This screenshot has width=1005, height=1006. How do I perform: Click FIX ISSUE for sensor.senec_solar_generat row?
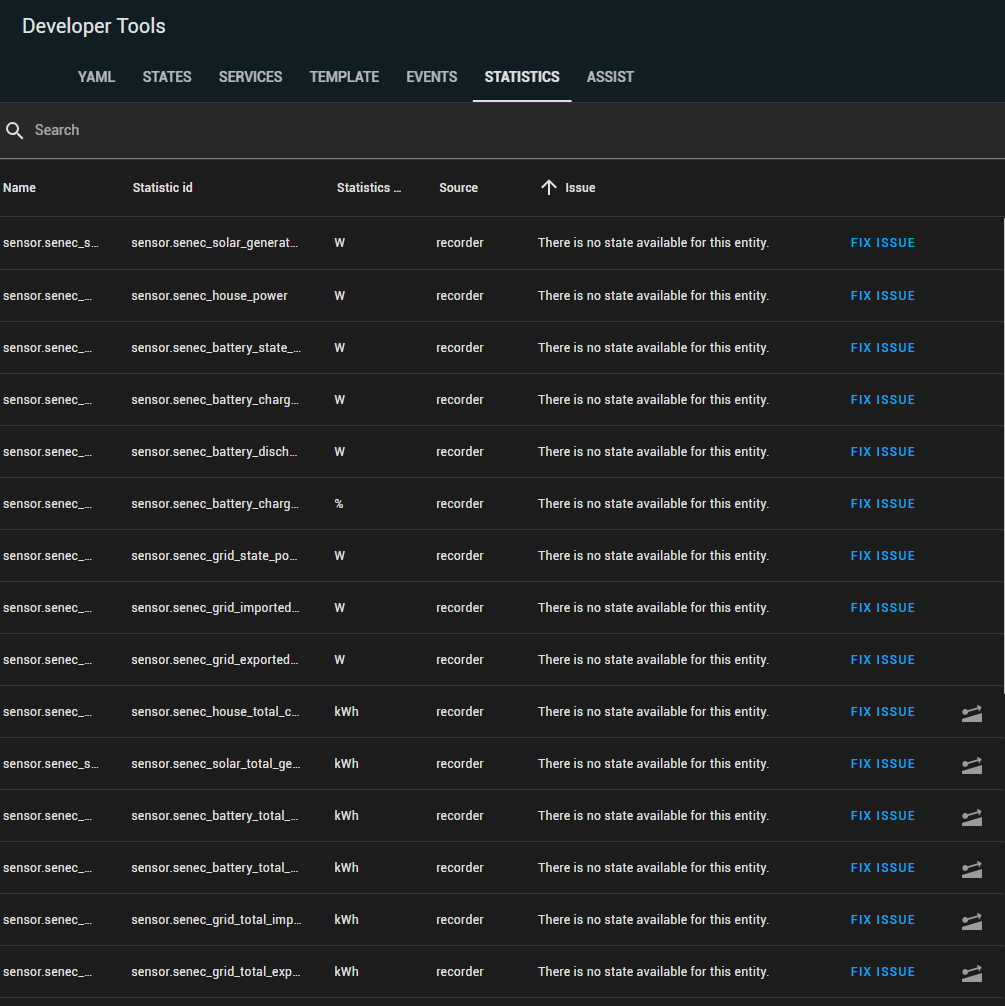point(882,242)
